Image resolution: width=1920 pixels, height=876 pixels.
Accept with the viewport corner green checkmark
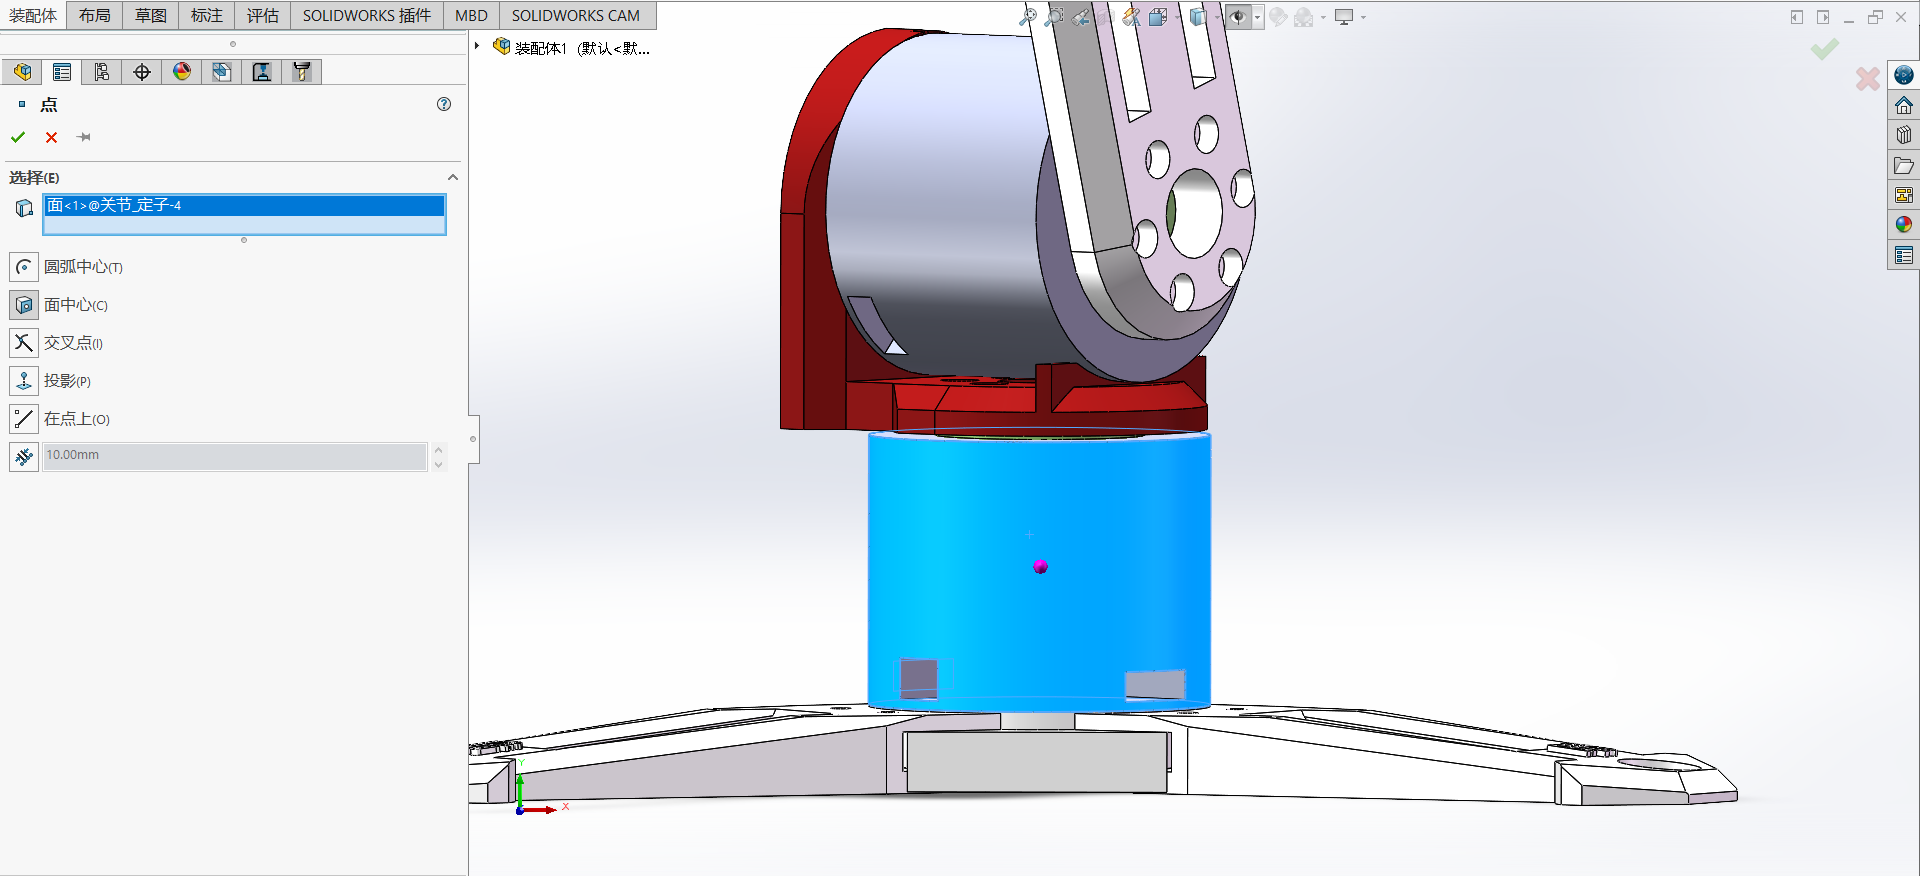[1825, 48]
